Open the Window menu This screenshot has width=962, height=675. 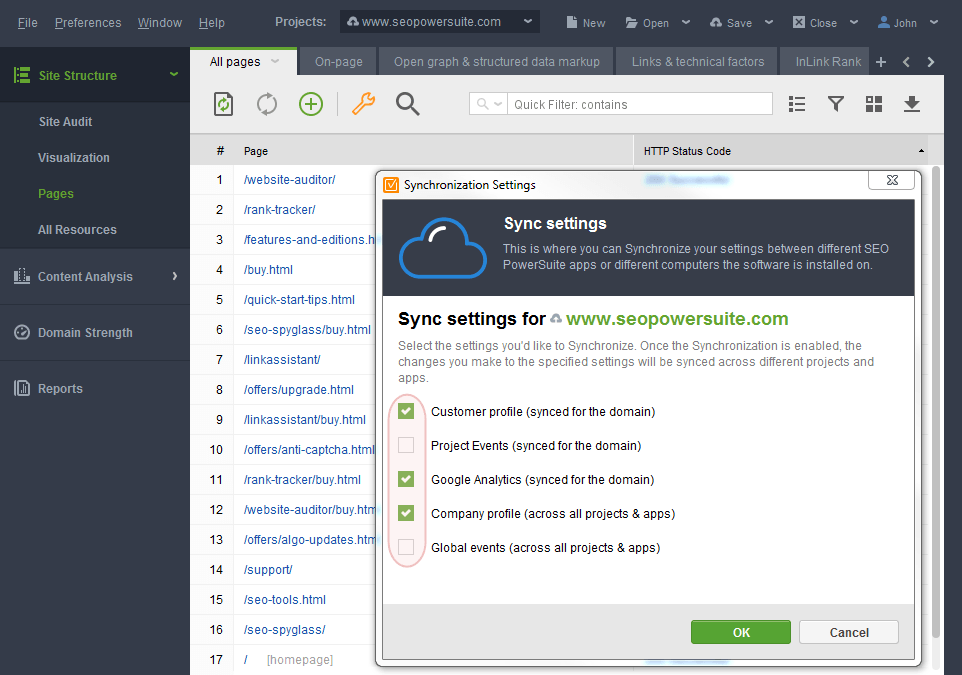pos(160,23)
